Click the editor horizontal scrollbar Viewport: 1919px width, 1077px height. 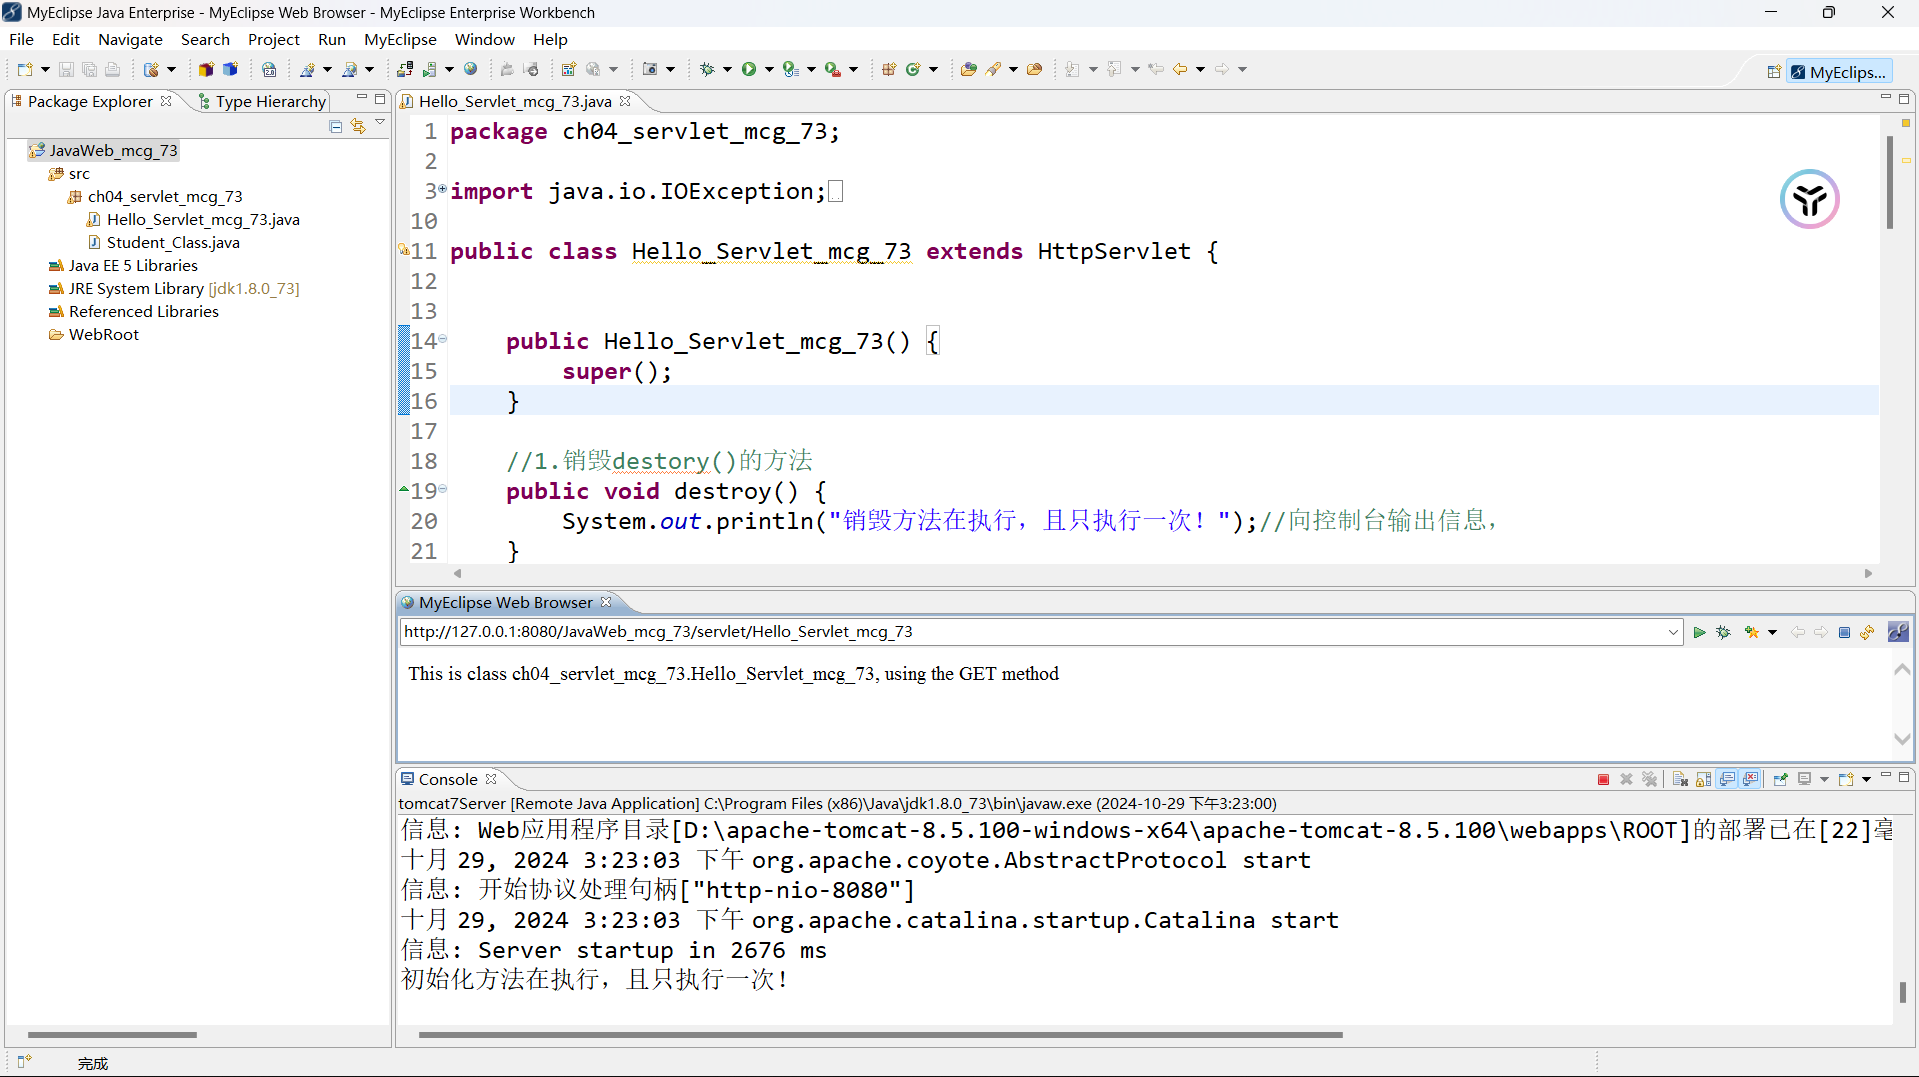[1162, 573]
